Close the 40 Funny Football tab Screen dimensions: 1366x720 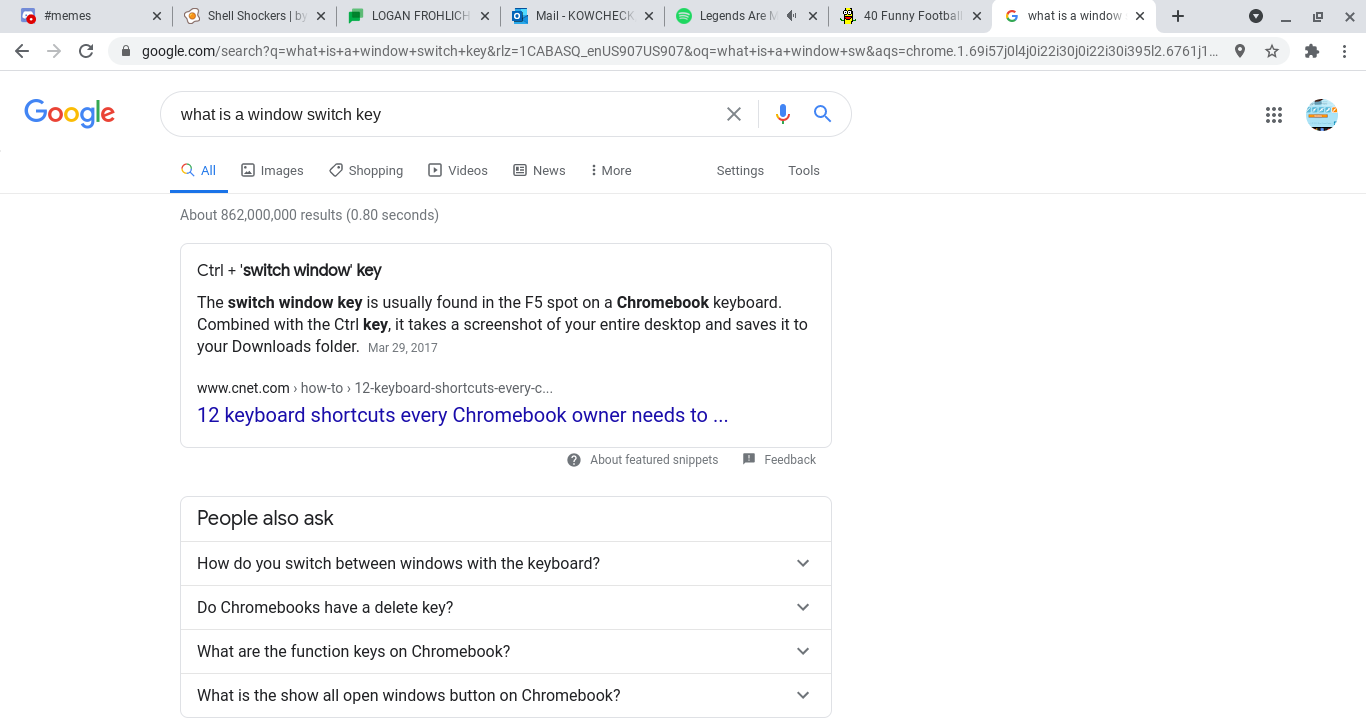976,16
